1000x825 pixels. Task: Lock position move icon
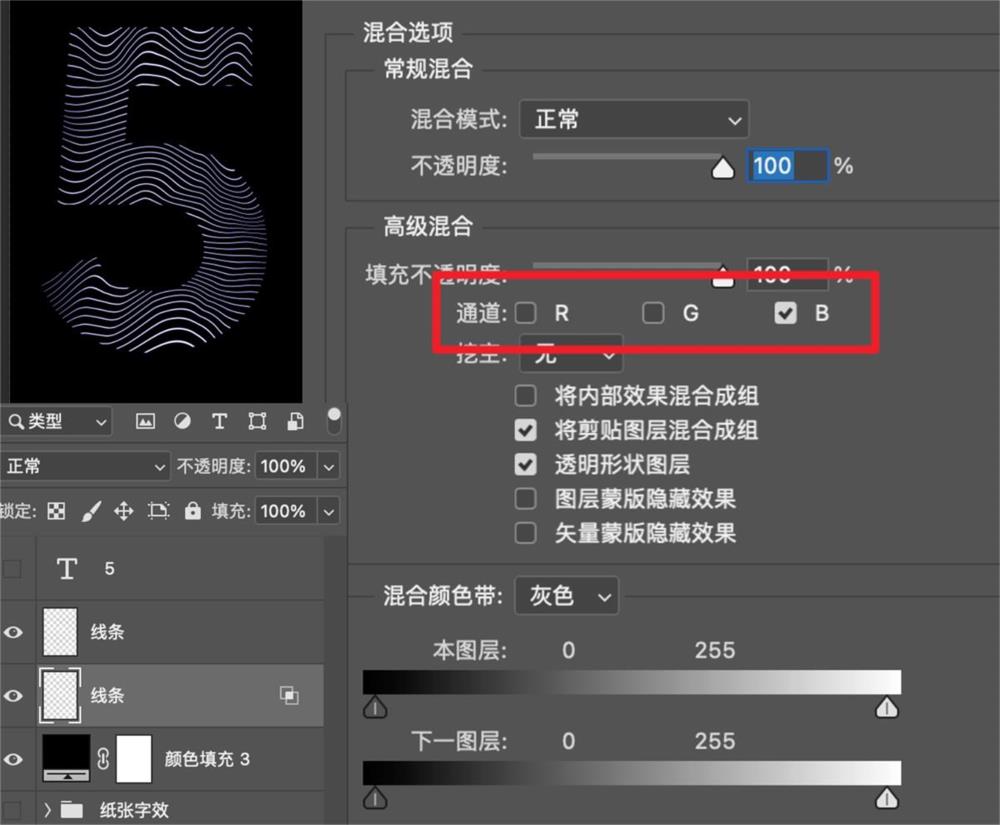pos(124,511)
